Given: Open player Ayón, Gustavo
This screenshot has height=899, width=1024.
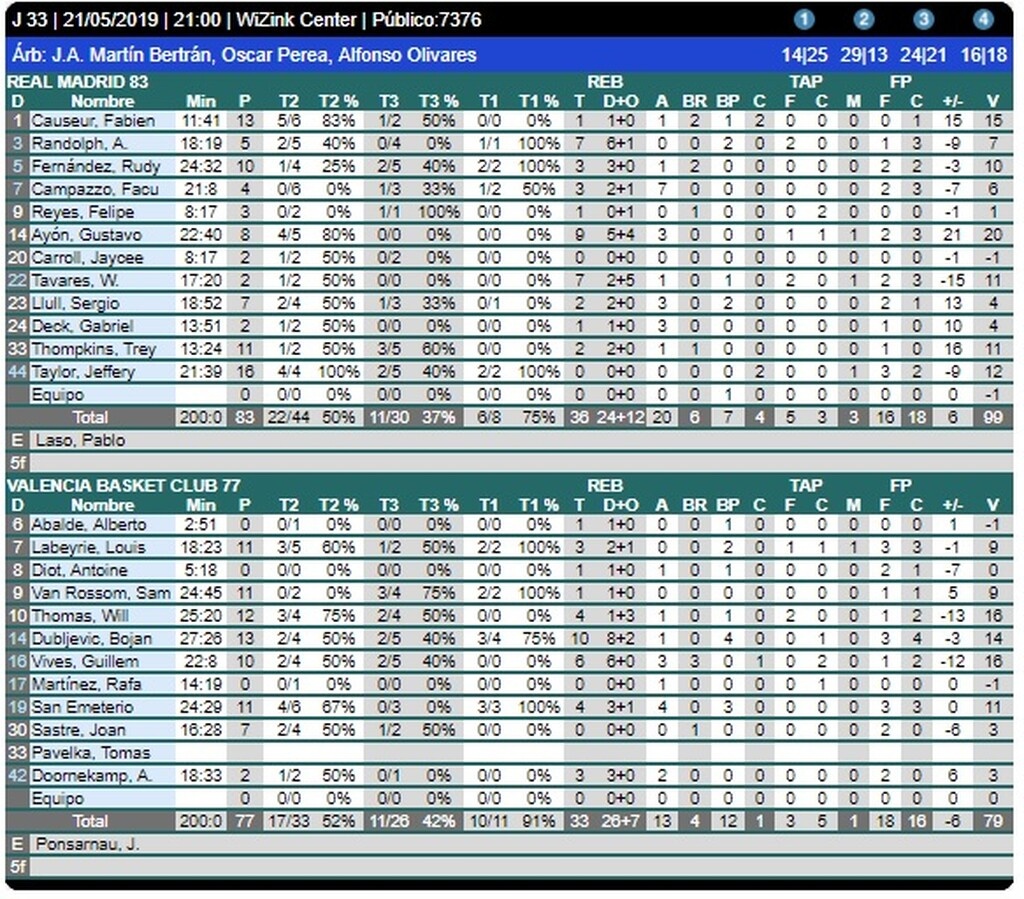Looking at the screenshot, I should 86,235.
